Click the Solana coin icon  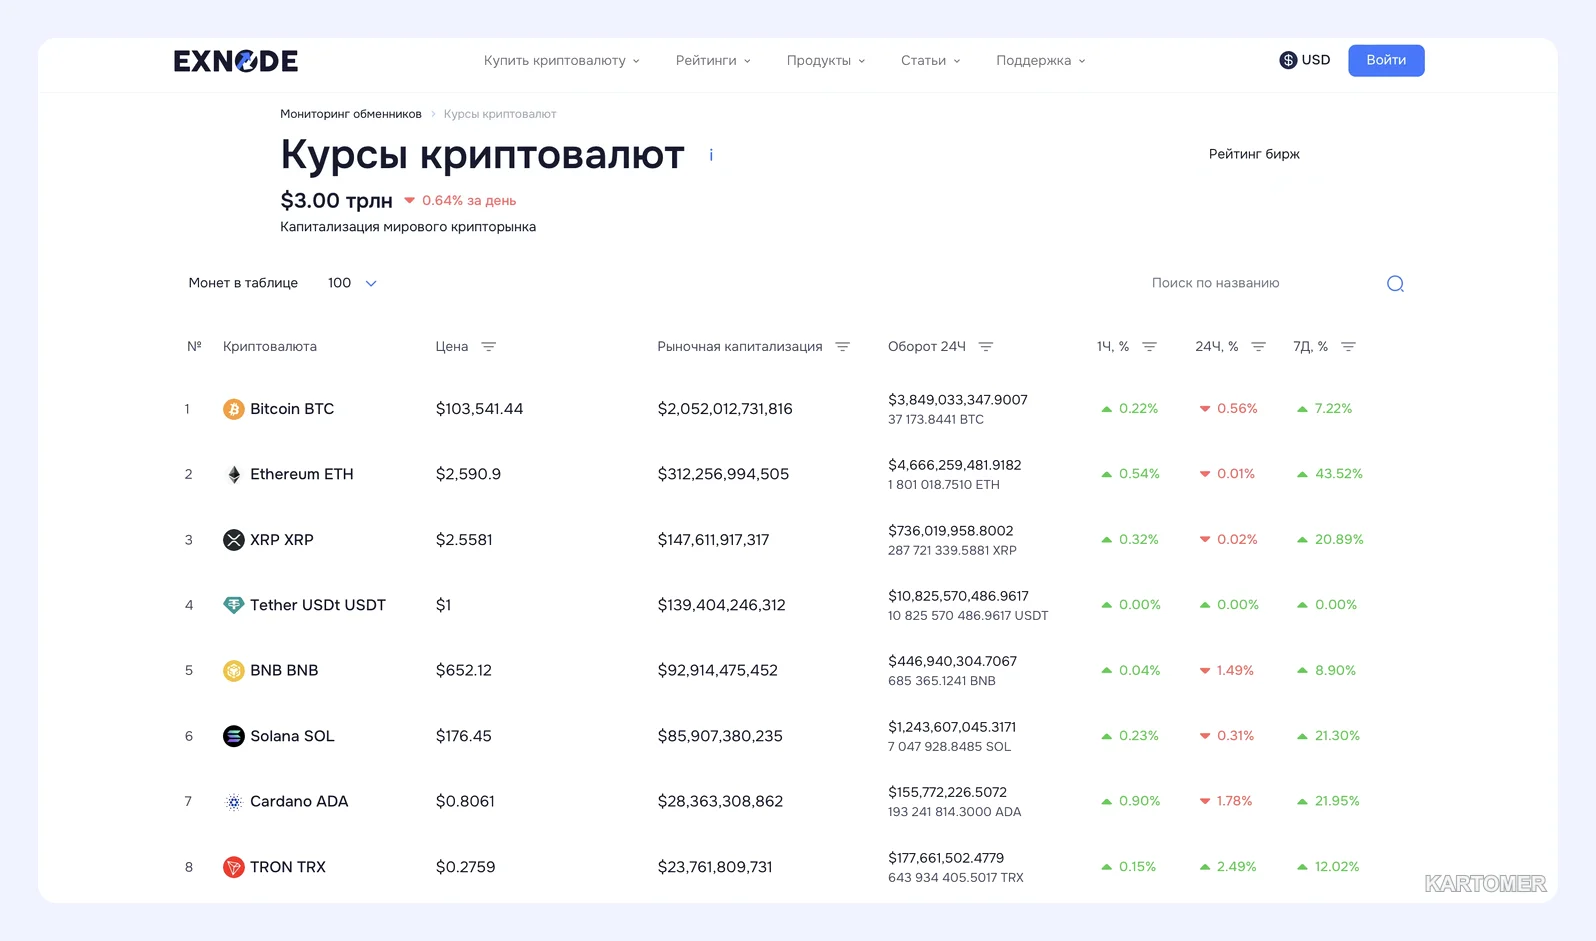[233, 736]
